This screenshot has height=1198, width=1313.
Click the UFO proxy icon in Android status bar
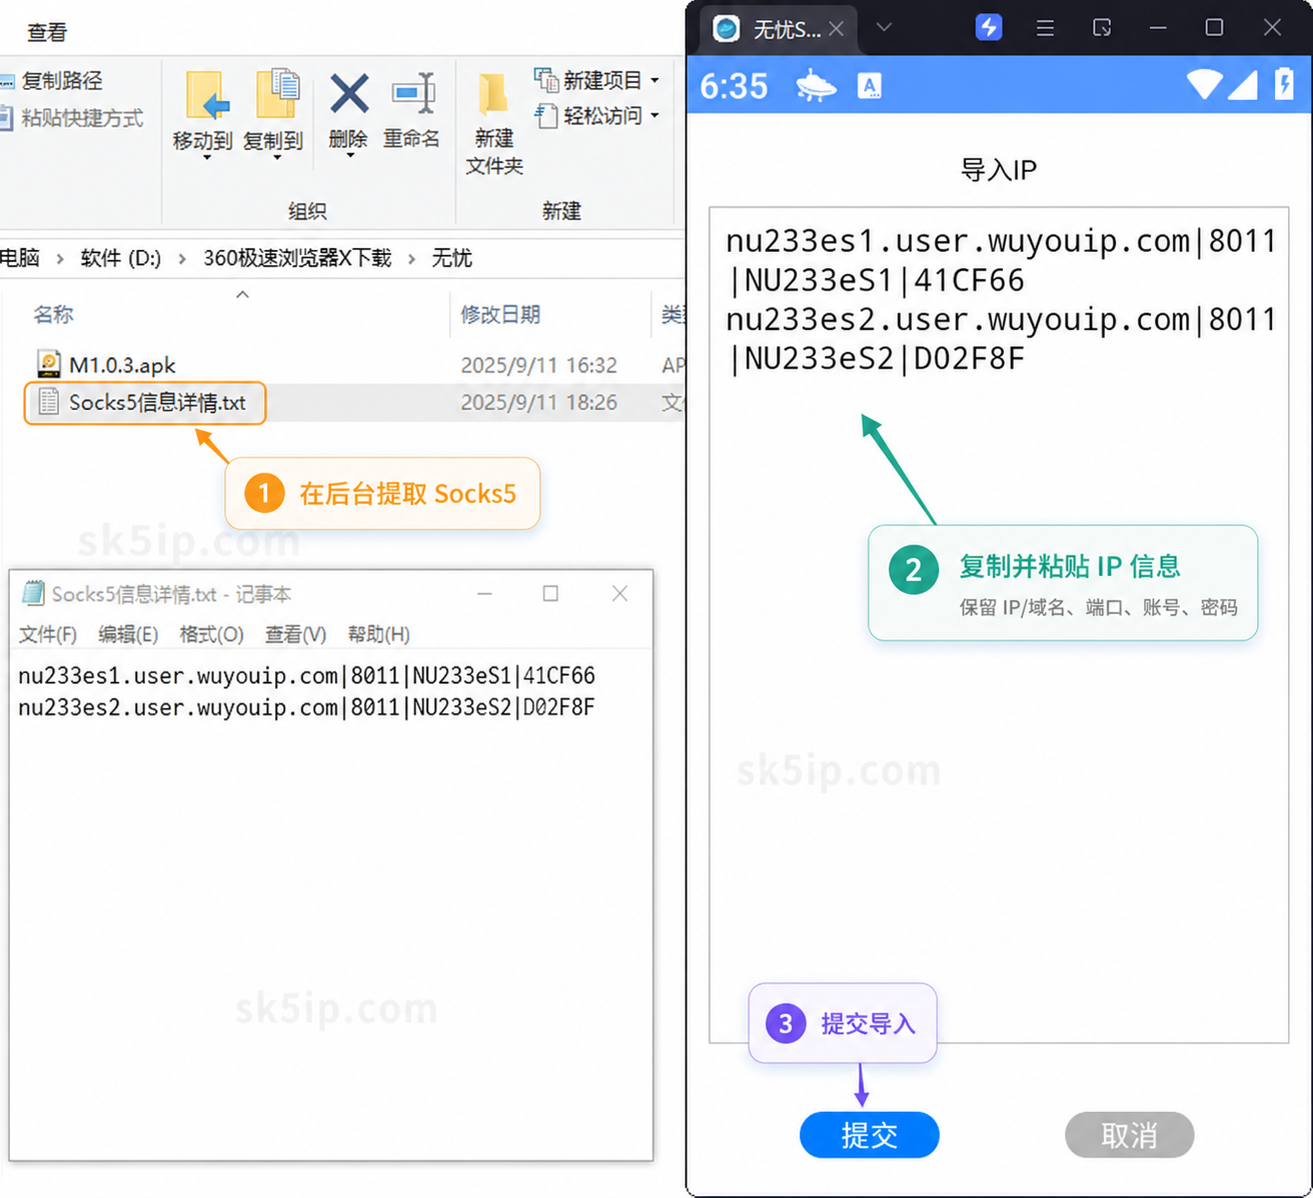pos(816,86)
